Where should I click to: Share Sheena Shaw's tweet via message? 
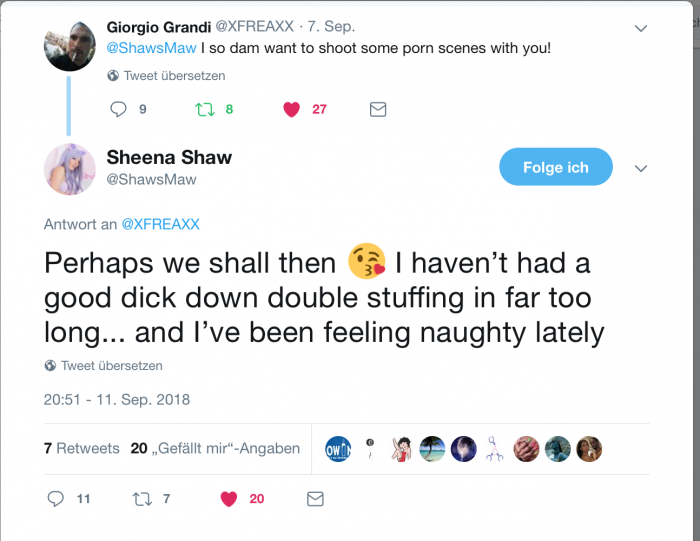315,498
